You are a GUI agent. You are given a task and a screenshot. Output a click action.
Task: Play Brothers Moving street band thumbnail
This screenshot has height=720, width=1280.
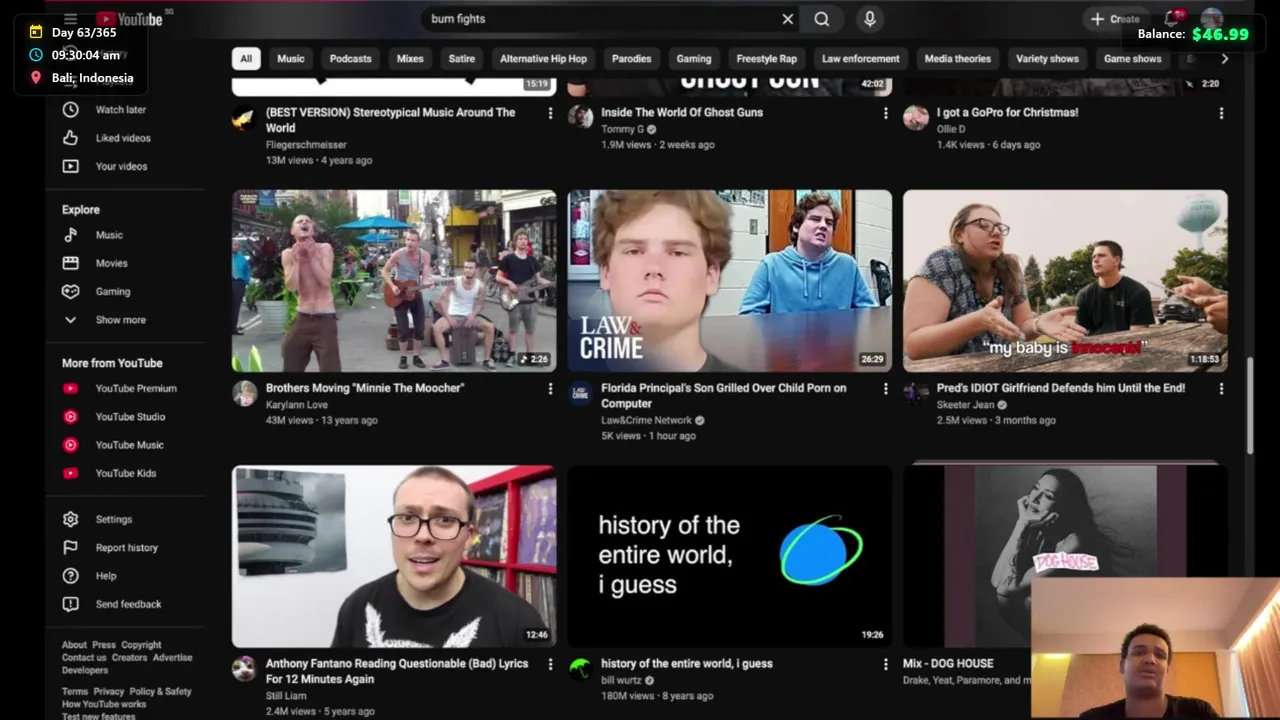tap(394, 281)
